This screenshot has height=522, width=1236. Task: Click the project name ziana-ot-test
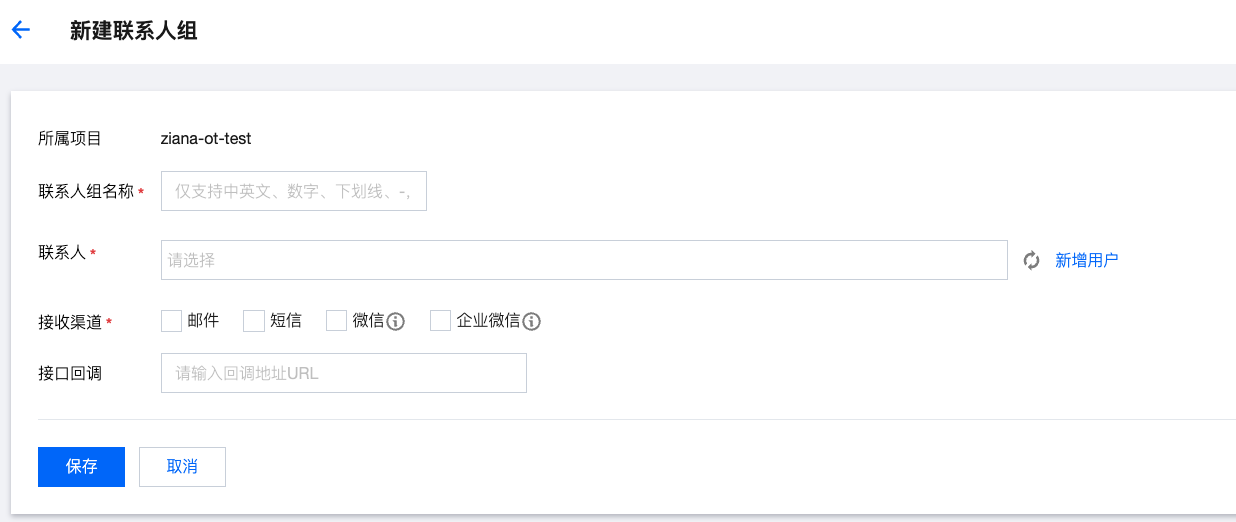point(205,139)
